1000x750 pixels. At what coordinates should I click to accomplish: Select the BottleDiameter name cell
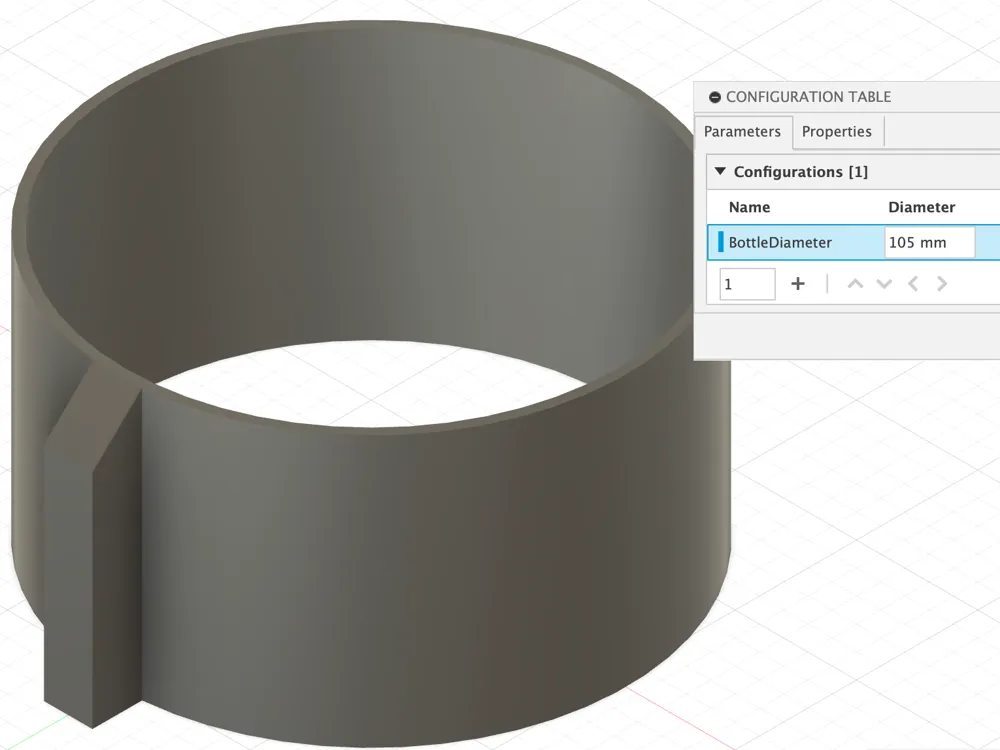click(780, 242)
